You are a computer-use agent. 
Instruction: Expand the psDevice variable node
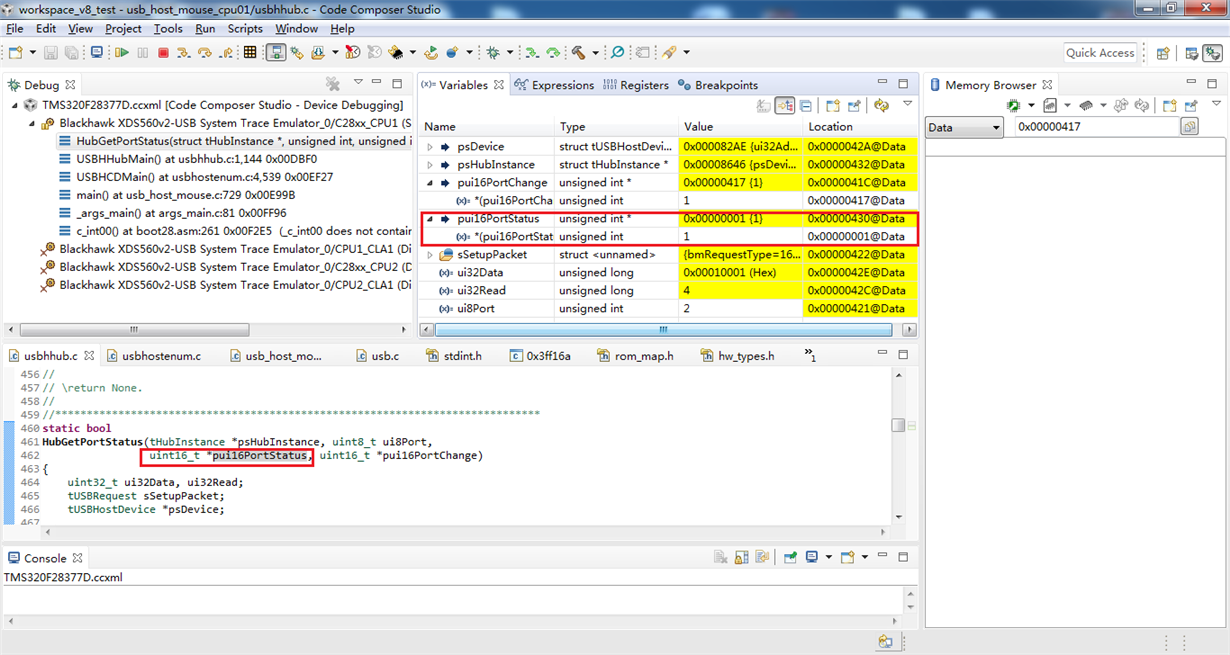[430, 147]
